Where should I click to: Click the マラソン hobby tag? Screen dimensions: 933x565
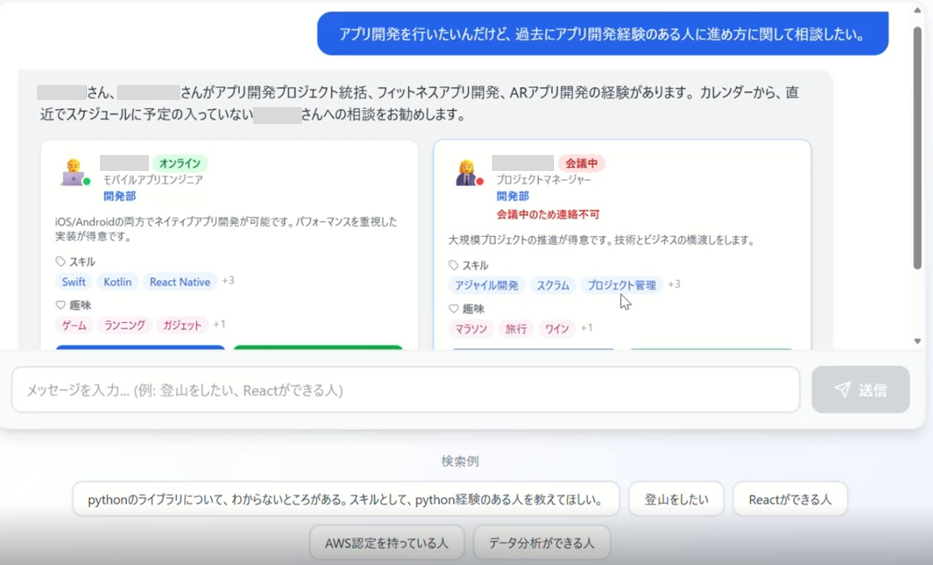[x=471, y=329]
